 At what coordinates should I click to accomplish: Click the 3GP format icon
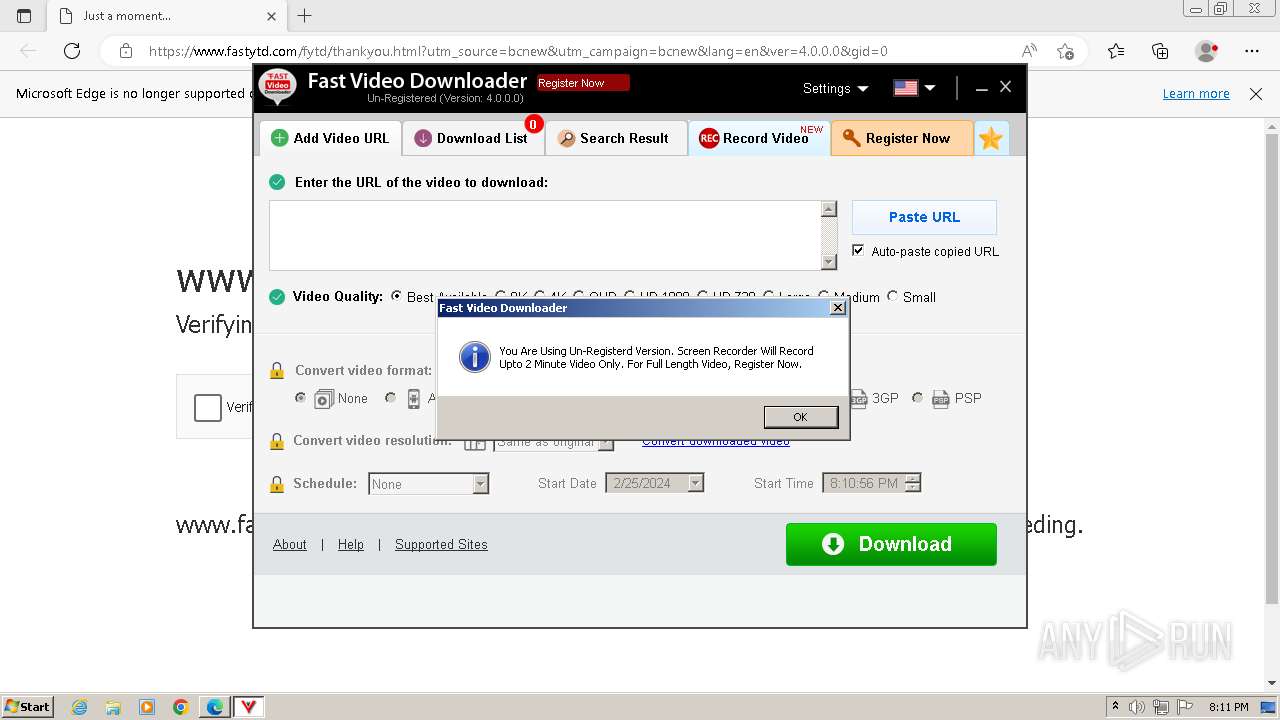tap(859, 399)
